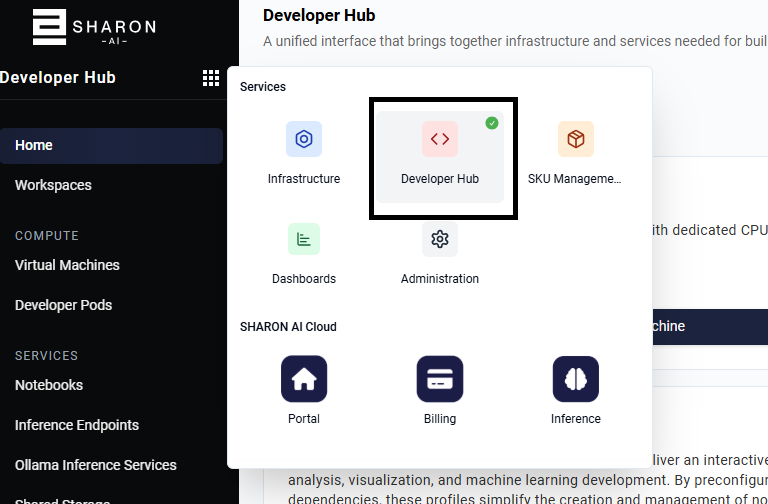Click the Sharon AI logo
This screenshot has width=768, height=504.
tap(94, 27)
